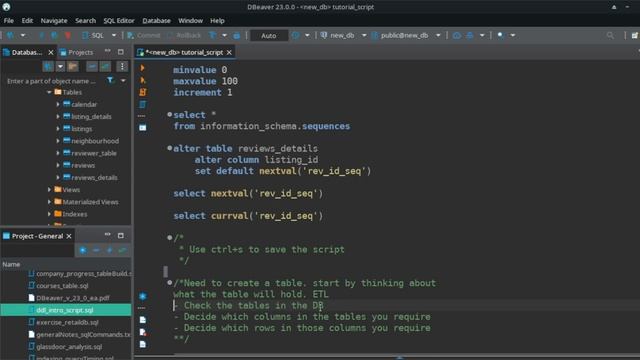
Task: Click the blue round icon right of the cloud
Action: click(x=470, y=36)
